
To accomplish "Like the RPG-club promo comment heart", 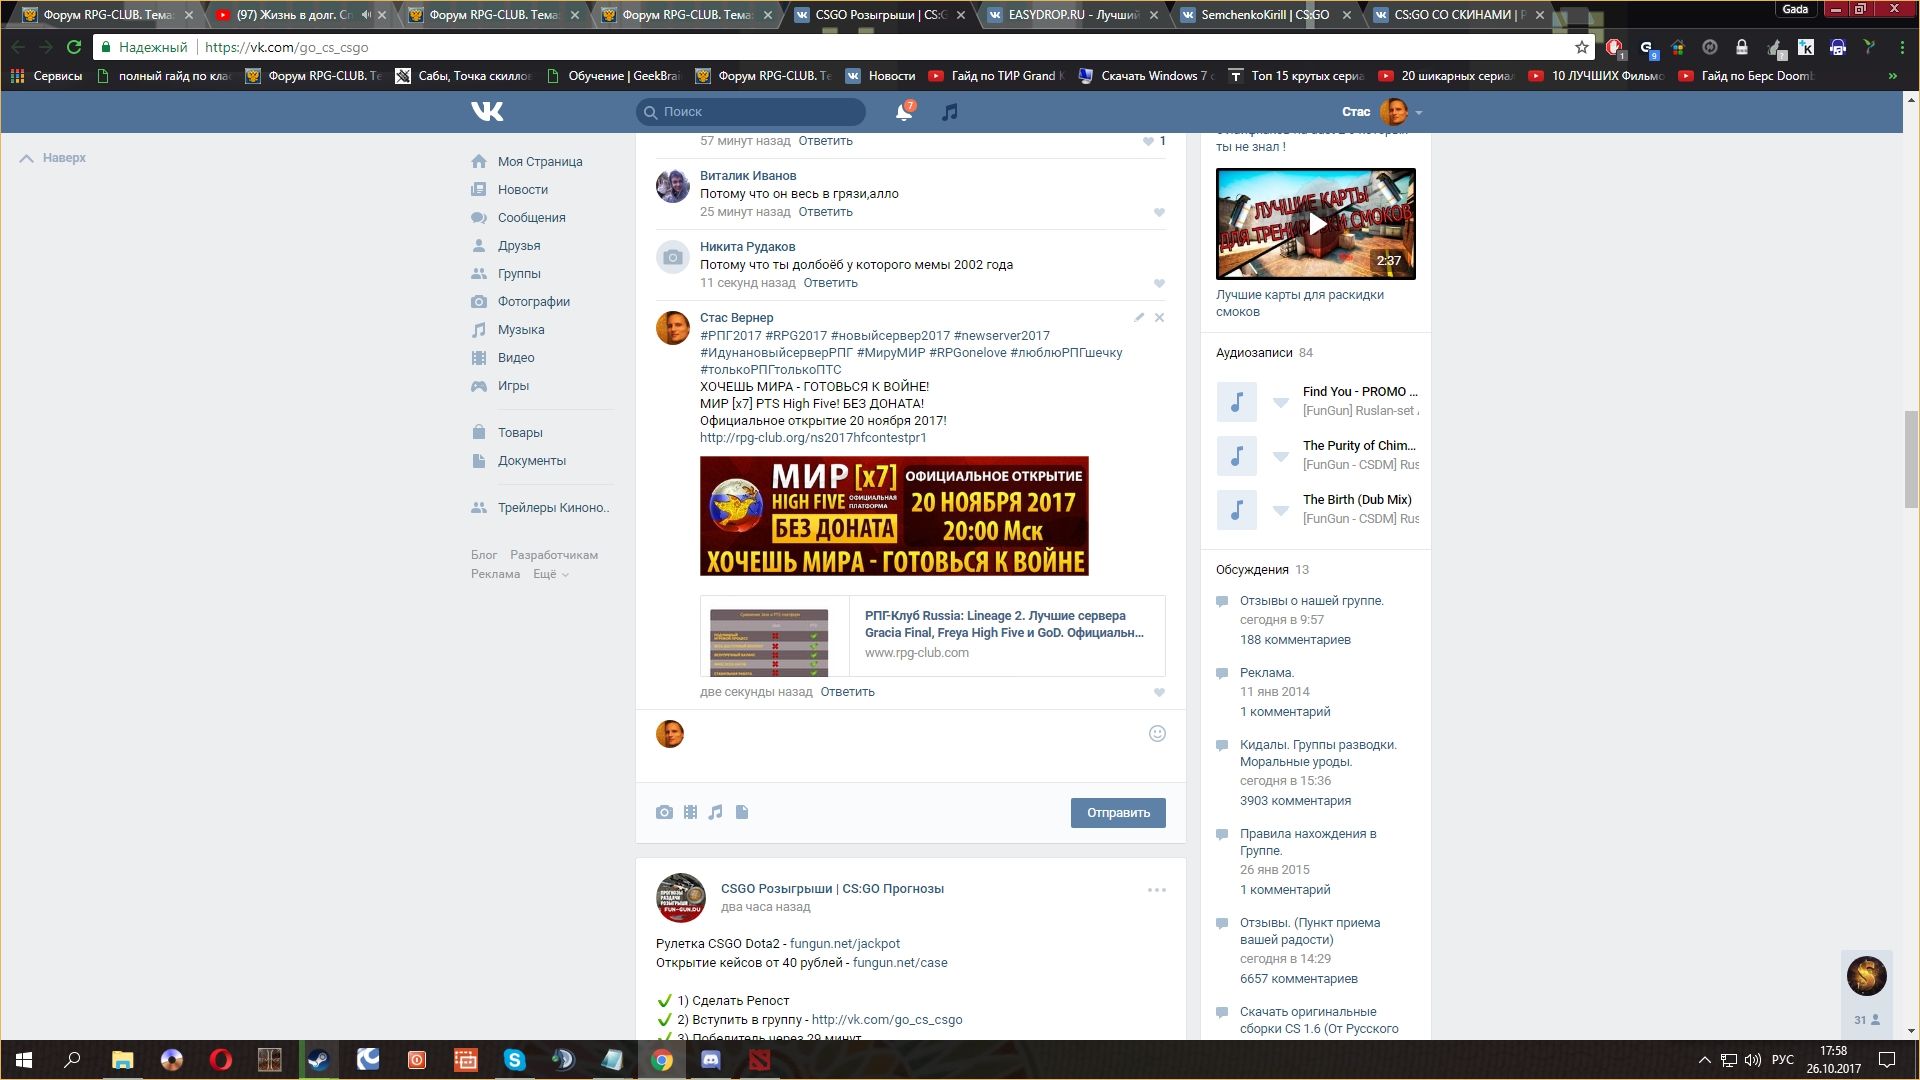I will (1159, 692).
